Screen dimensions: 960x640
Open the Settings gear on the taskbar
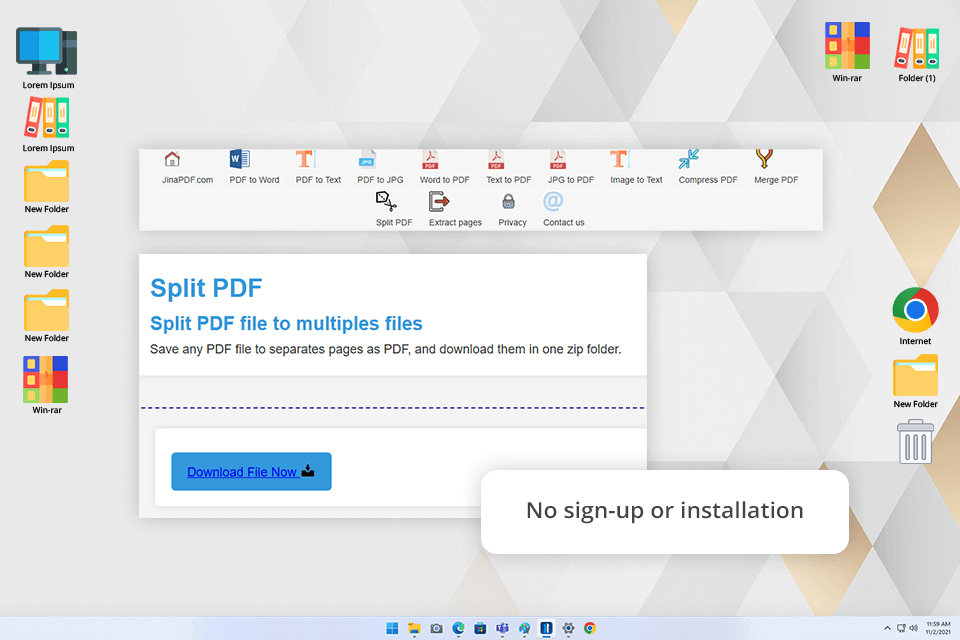568,628
